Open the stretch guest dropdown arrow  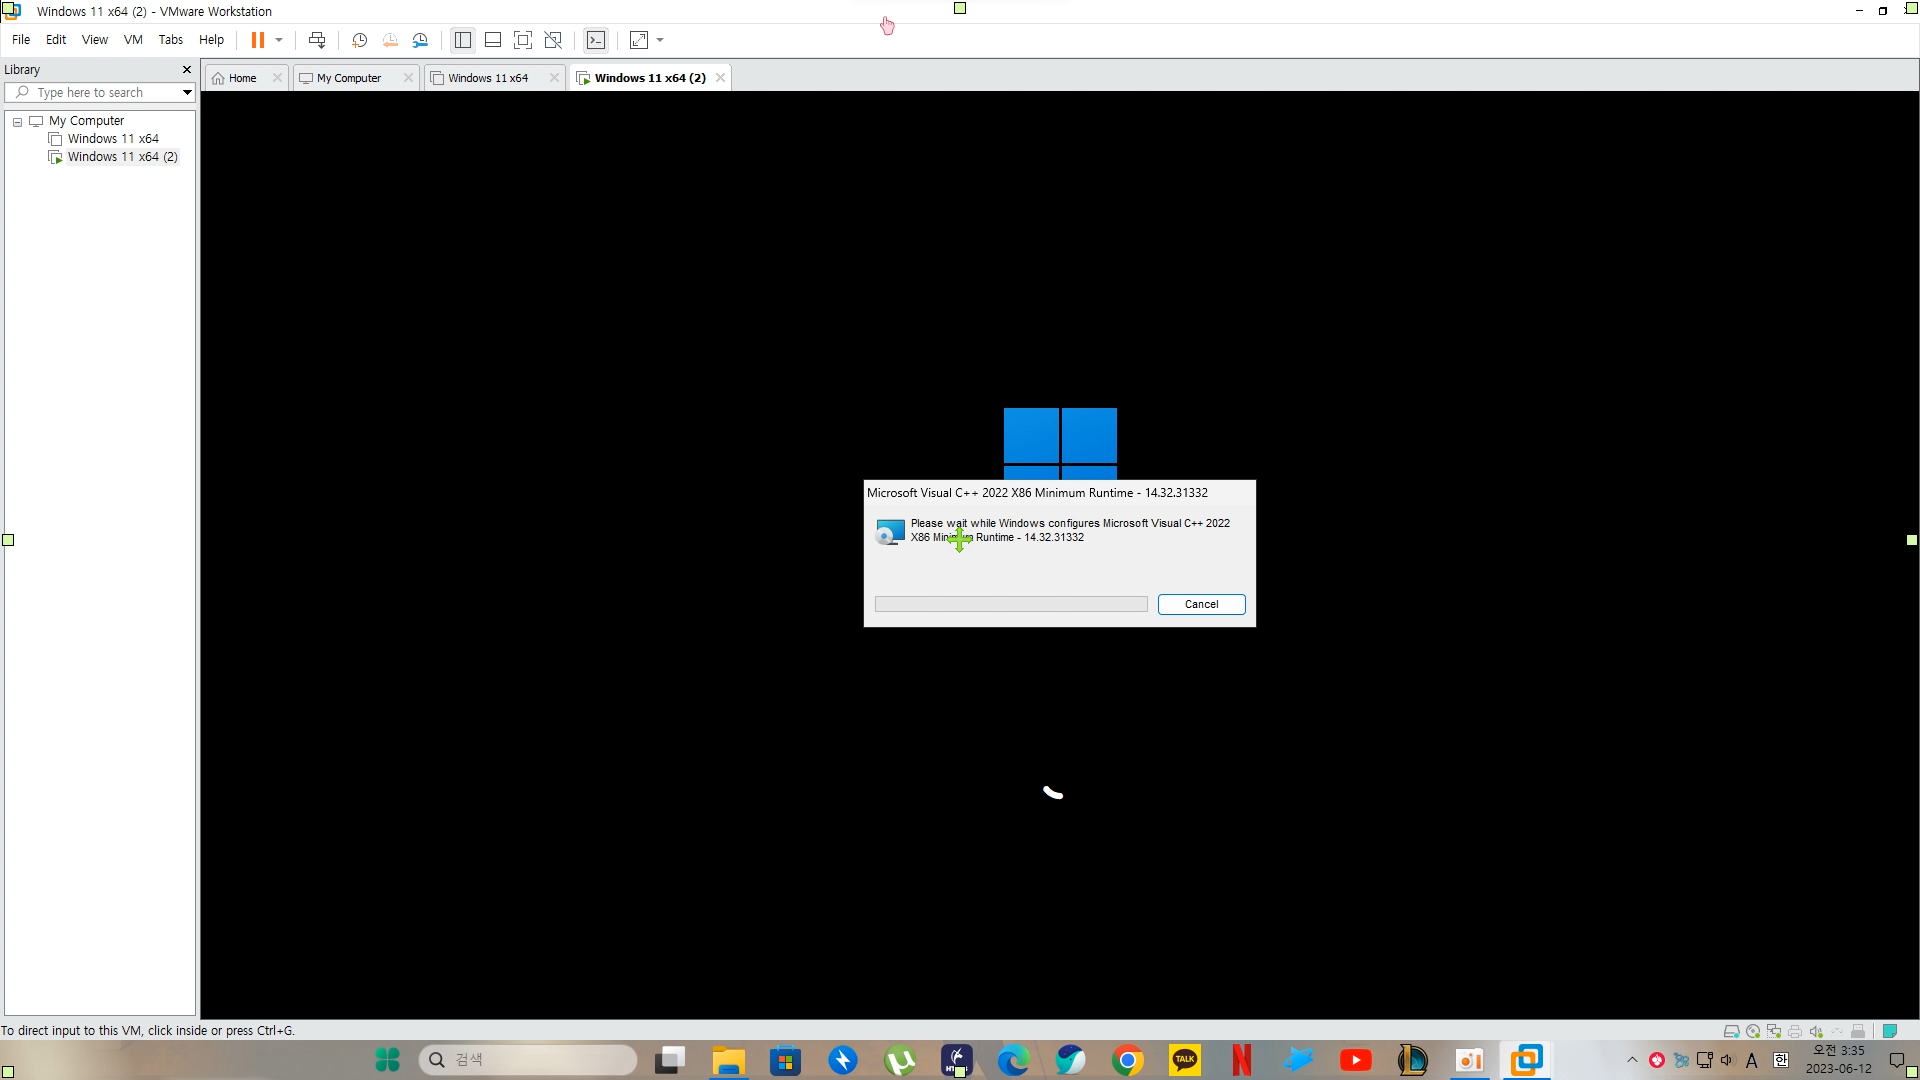[660, 40]
